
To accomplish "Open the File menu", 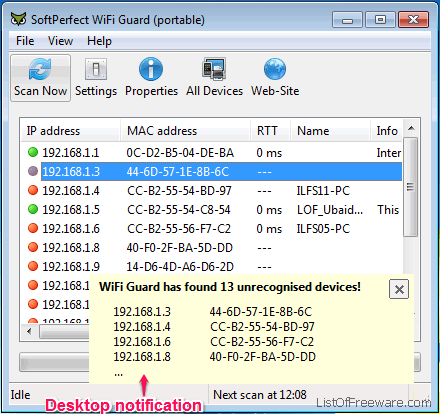I will (25, 41).
